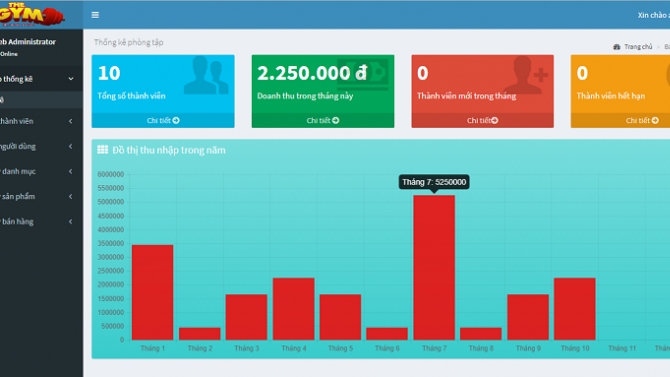Click the Tháng 3 bar in chart
Viewport: 670px width, 377px height.
[x=247, y=317]
